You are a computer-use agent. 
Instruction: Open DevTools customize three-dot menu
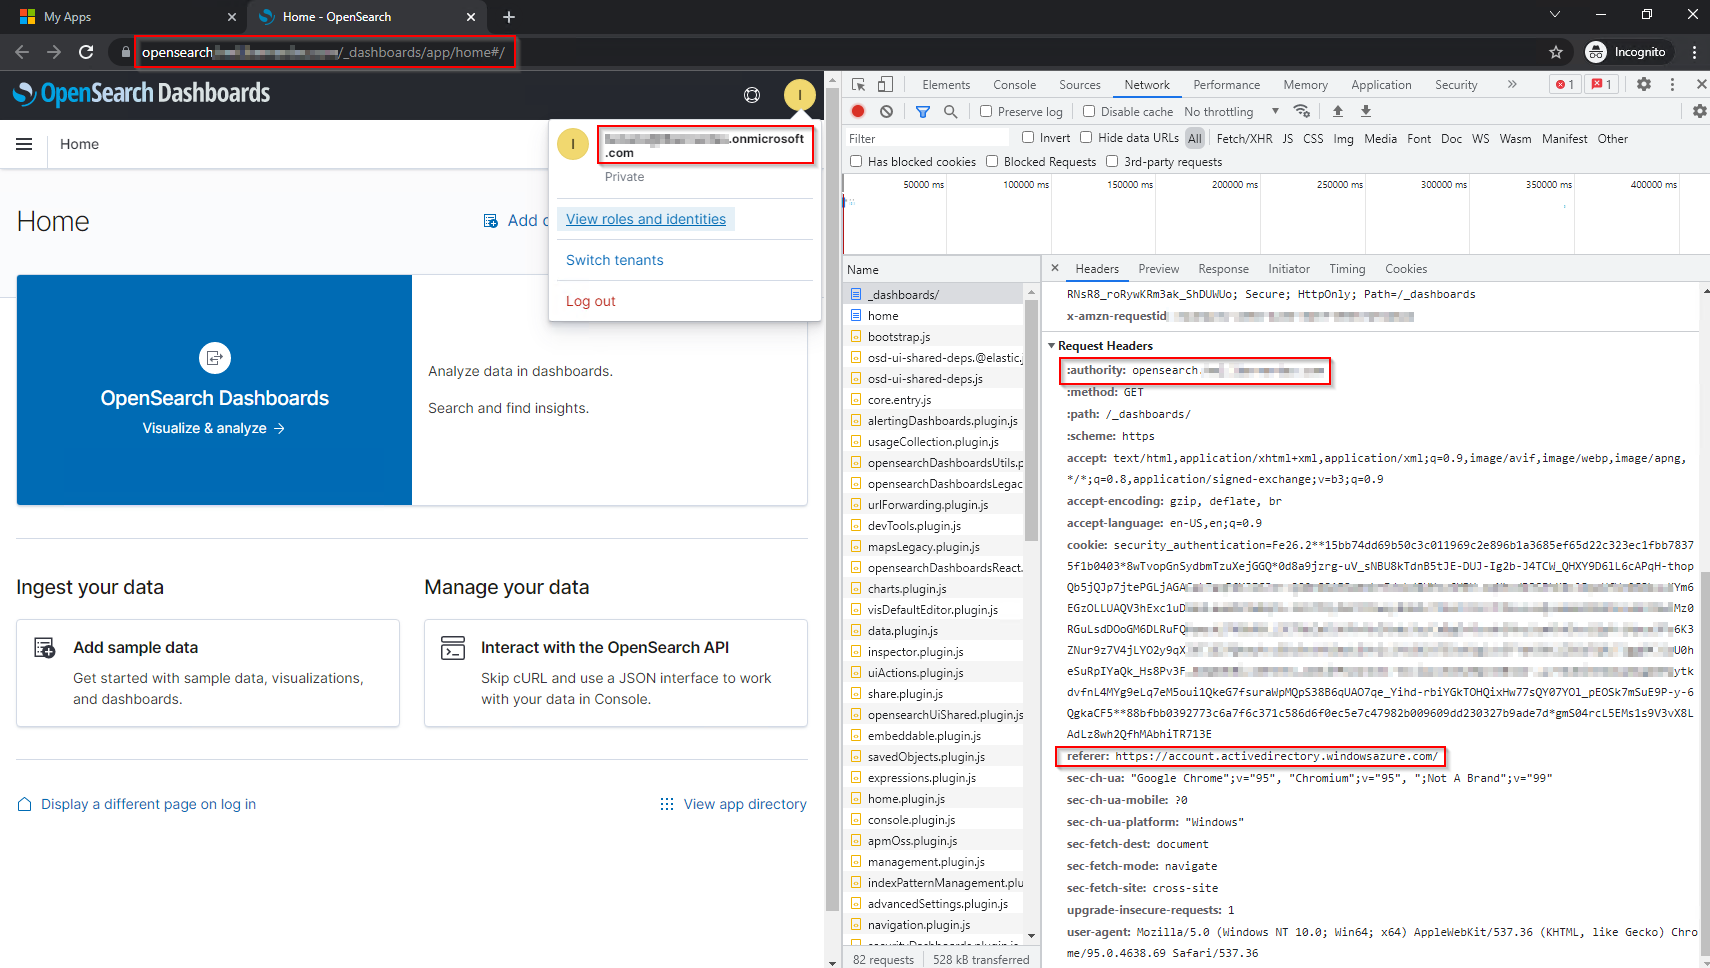coord(1672,85)
